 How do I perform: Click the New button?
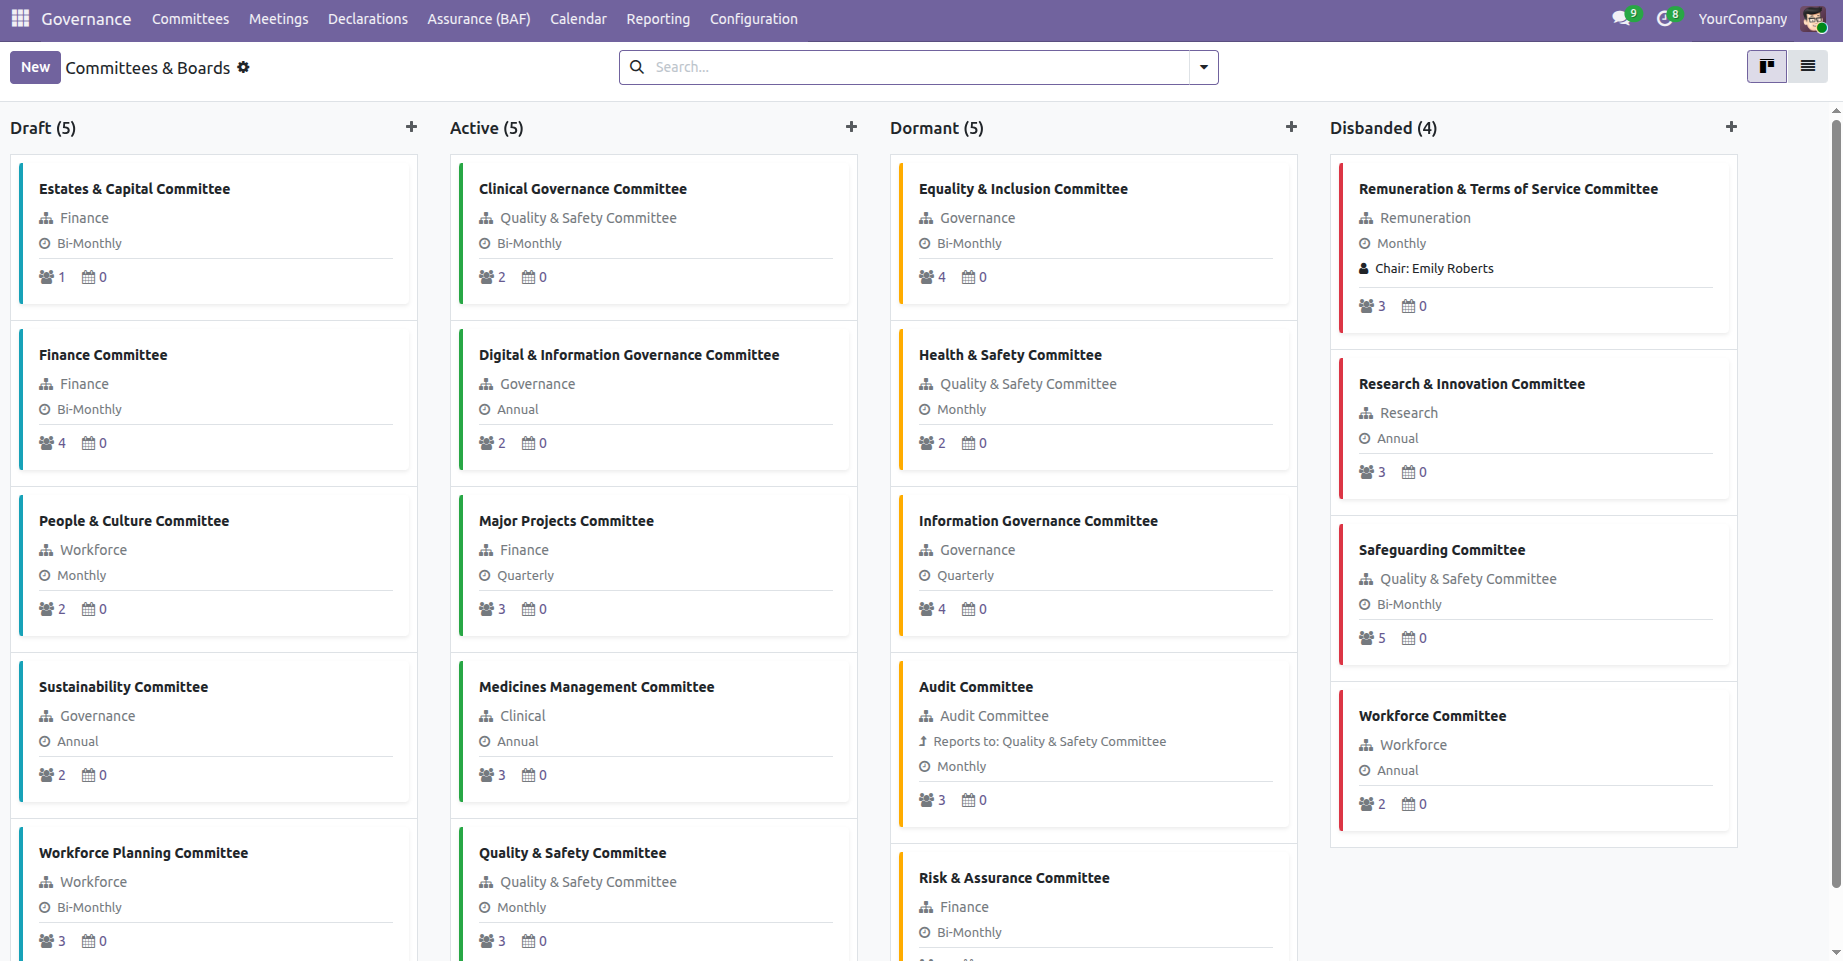click(35, 67)
